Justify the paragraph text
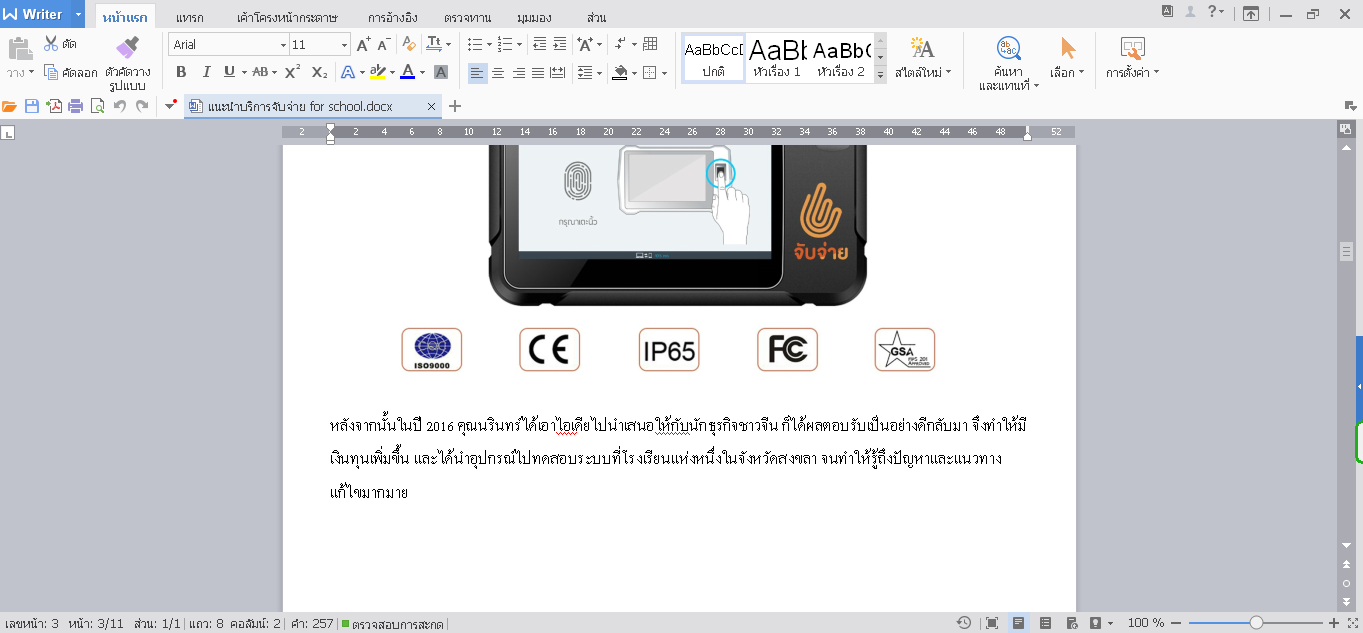The height and width of the screenshot is (633, 1363). tap(538, 72)
